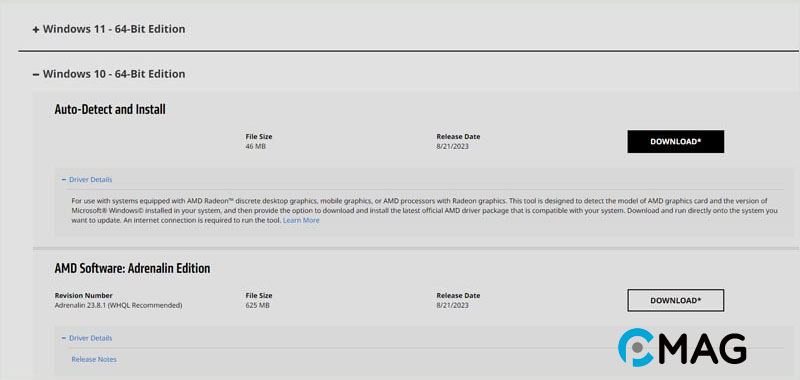Open the Learn More link
The height and width of the screenshot is (380, 800).
301,220
